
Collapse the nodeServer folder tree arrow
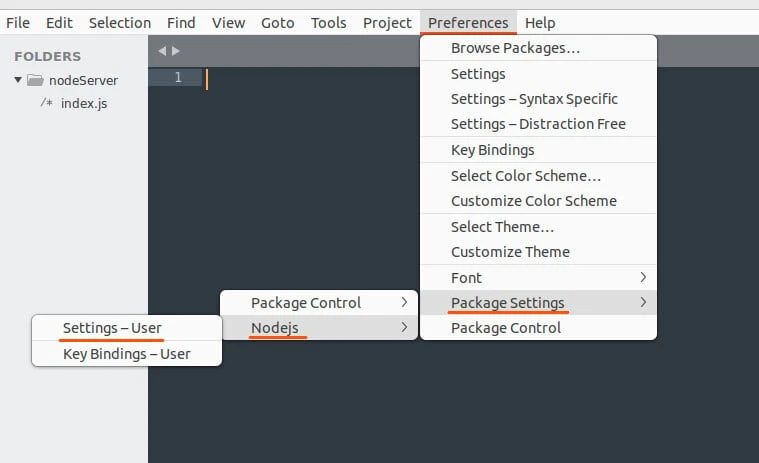tap(18, 80)
